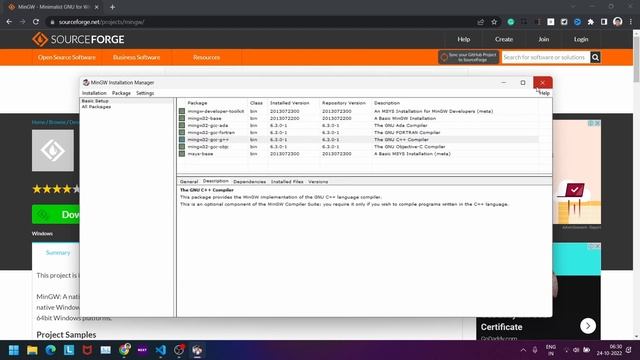Select 'A Basic MSYS Installation (meta)' cell

click(x=412, y=154)
